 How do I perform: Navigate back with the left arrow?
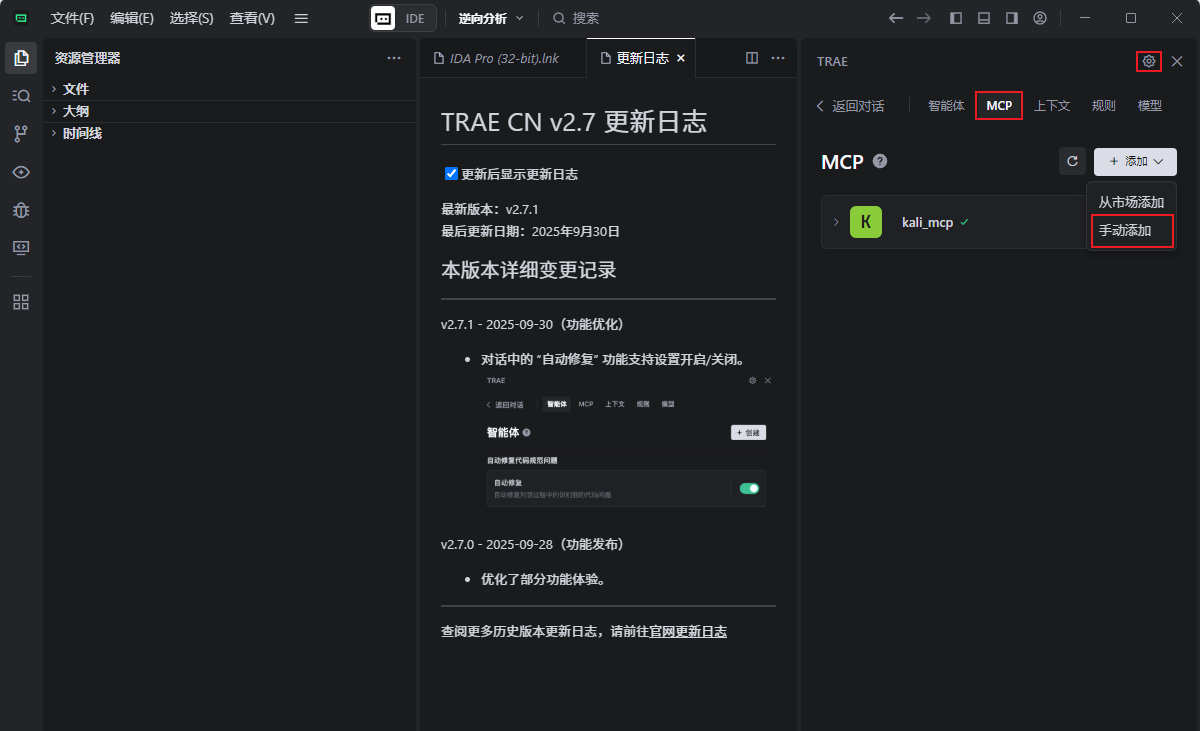pos(896,18)
